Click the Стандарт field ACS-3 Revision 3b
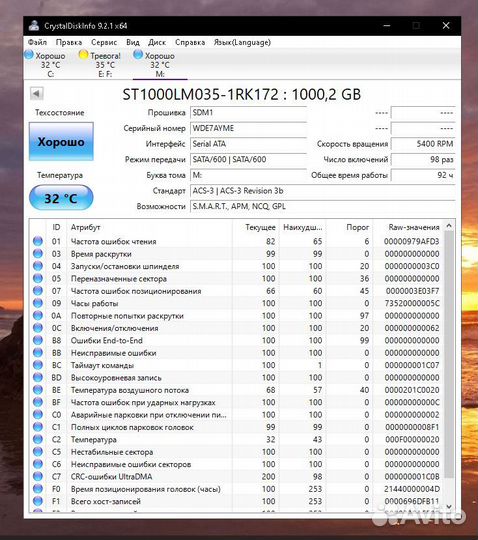 pos(323,190)
